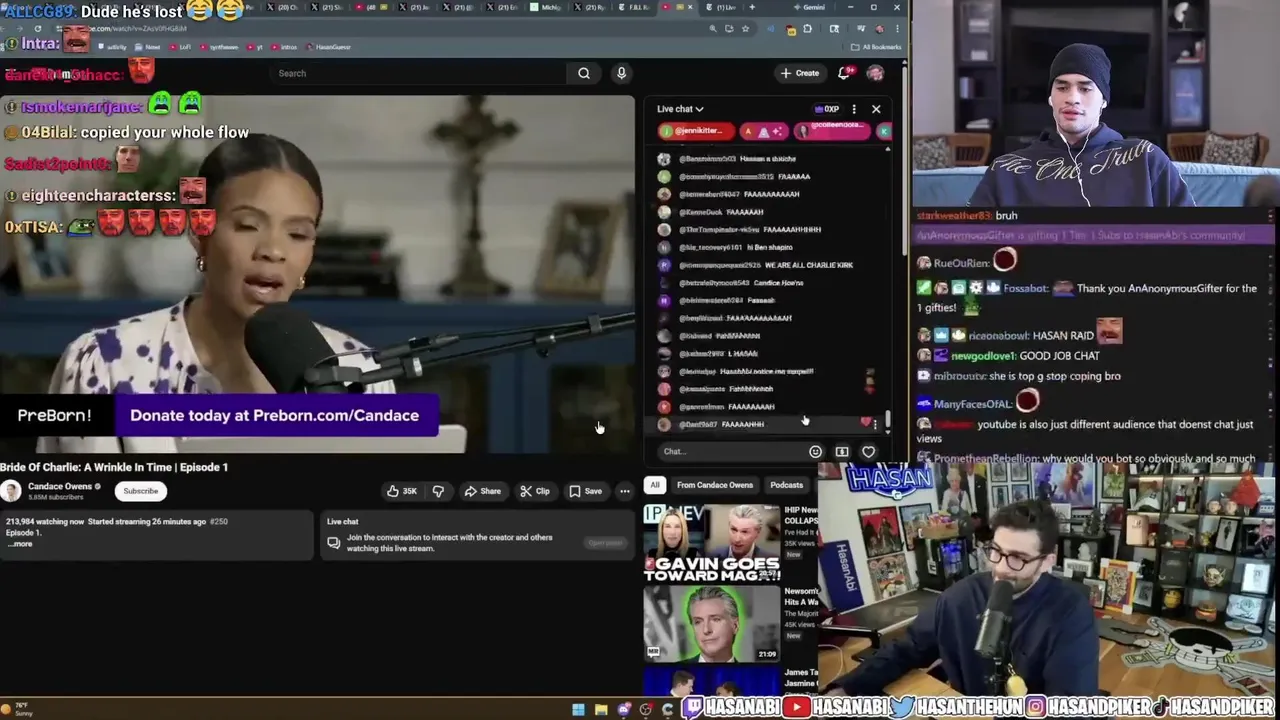Open emoji picker in chat box
This screenshot has width=1280, height=720.
[x=815, y=451]
